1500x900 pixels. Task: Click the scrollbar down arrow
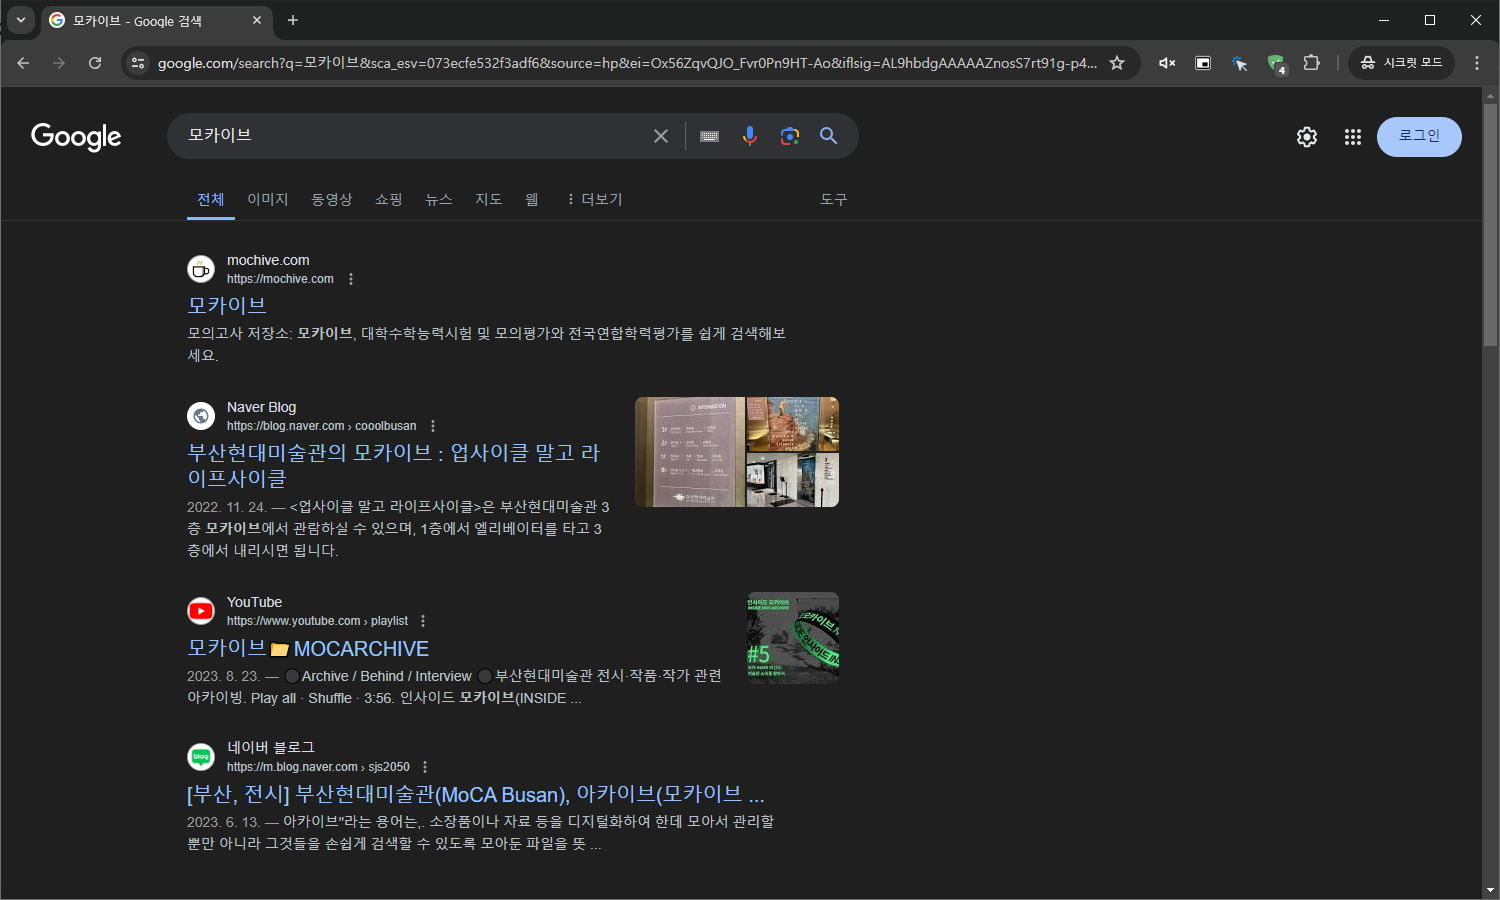pyautogui.click(x=1491, y=890)
